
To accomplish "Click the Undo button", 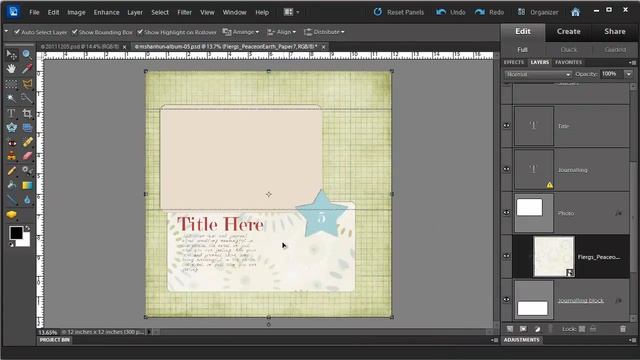I will click(451, 12).
